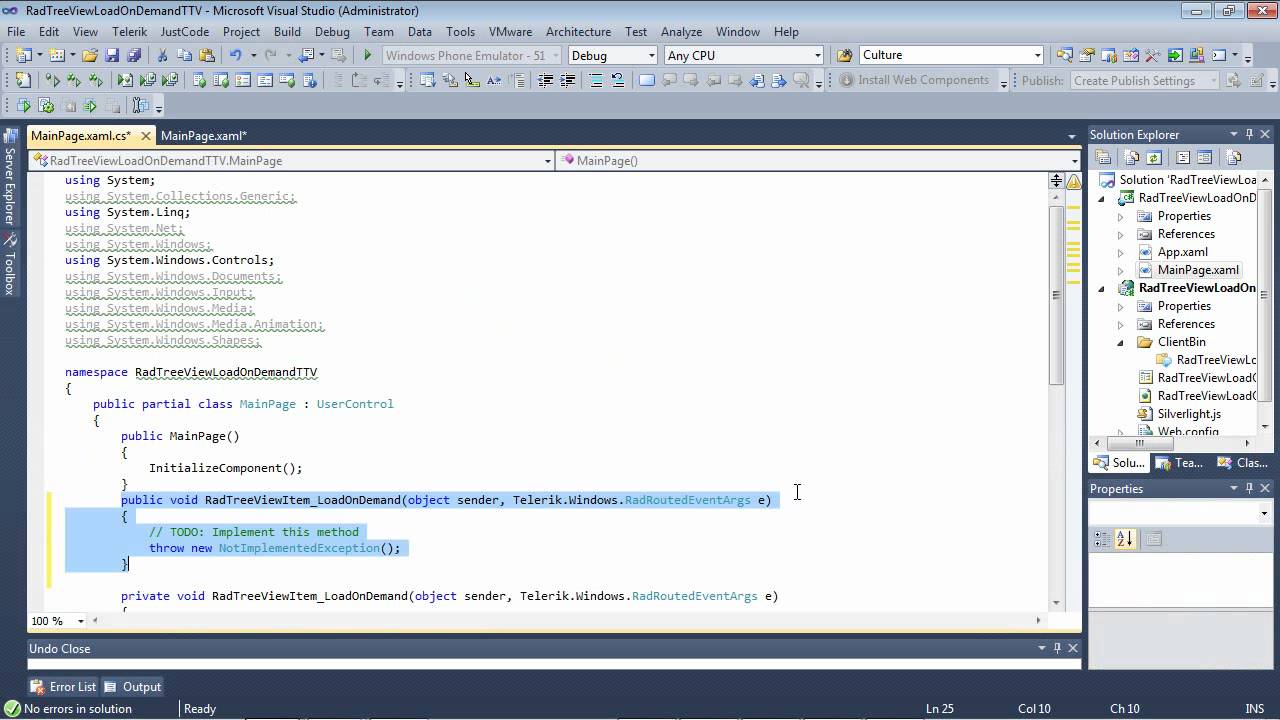Pin toggle for Solution Explorer auto hide
The height and width of the screenshot is (720, 1280).
pyautogui.click(x=1249, y=134)
